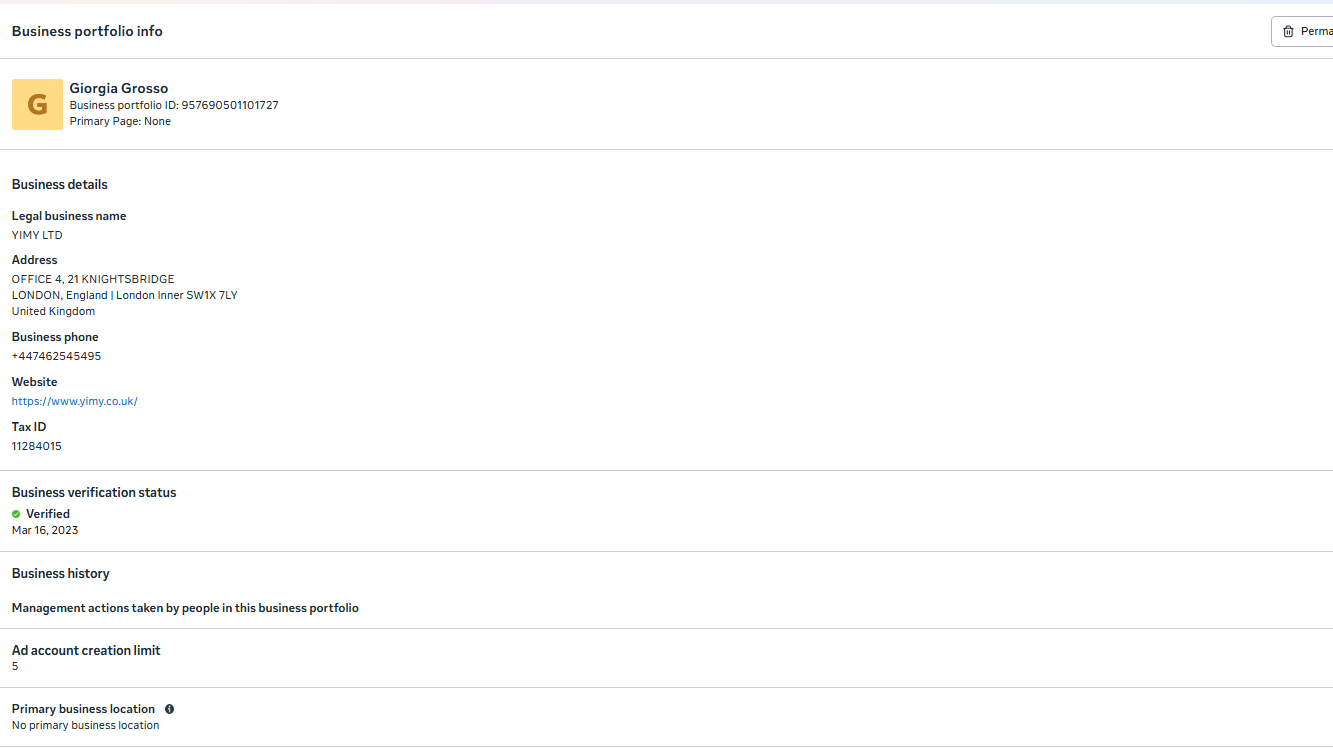Viewport: 1333px width, 748px height.
Task: Click the Primary Page: None text
Action: (x=120, y=121)
